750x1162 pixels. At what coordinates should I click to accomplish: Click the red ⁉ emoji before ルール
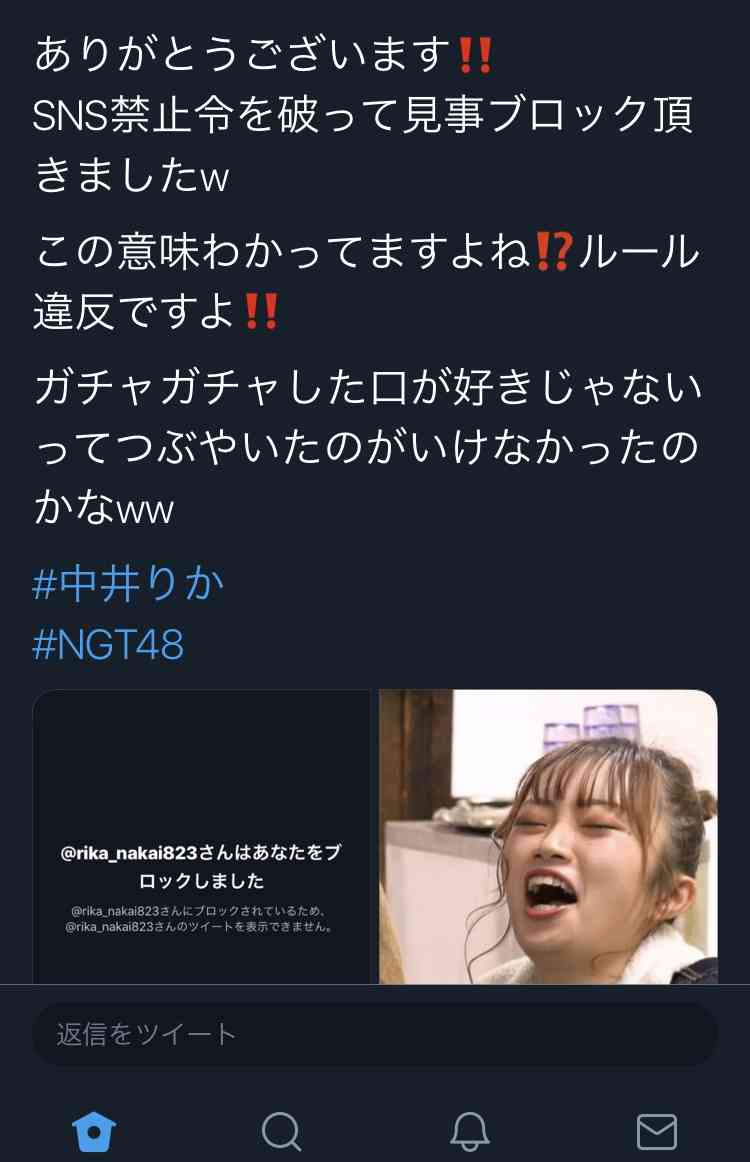tap(554, 252)
